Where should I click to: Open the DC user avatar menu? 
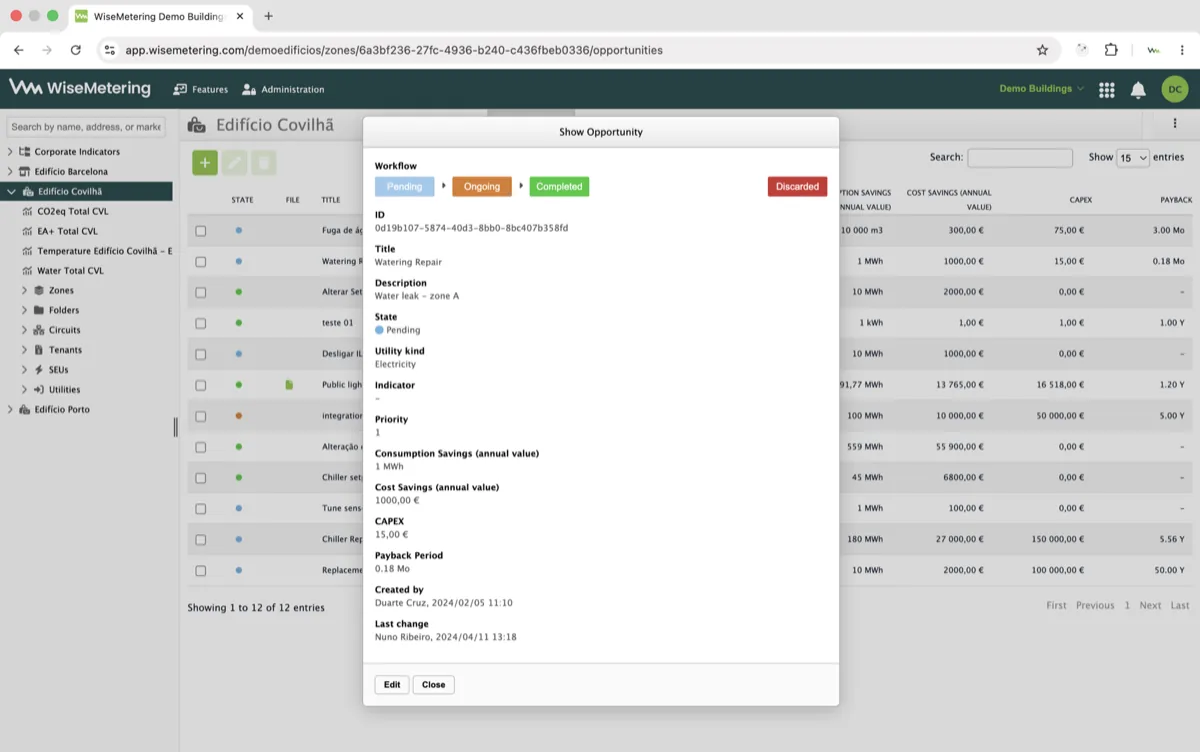(1175, 89)
